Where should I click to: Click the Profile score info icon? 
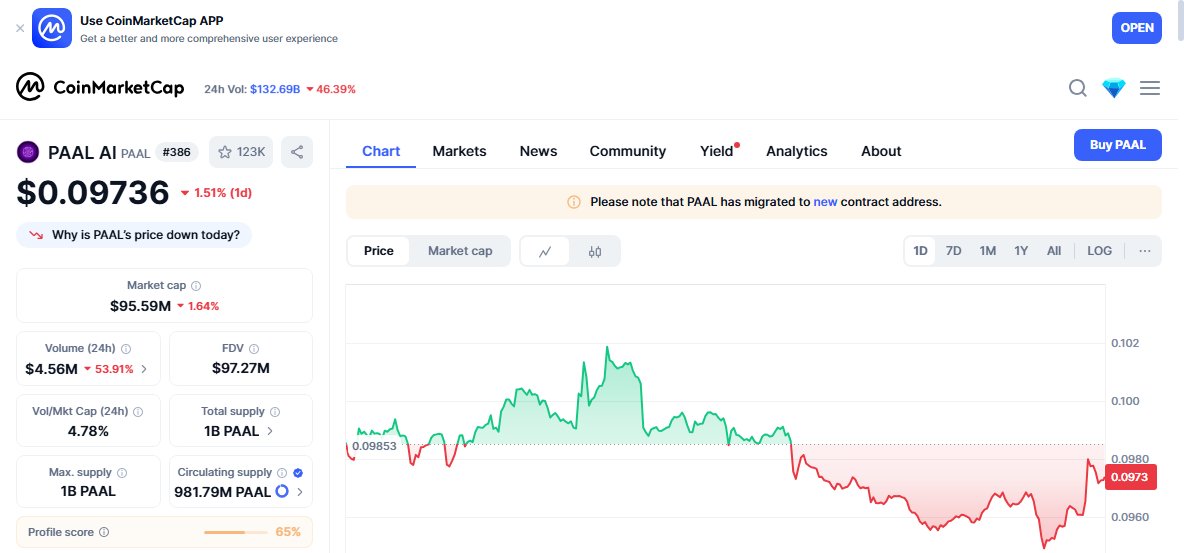[104, 533]
